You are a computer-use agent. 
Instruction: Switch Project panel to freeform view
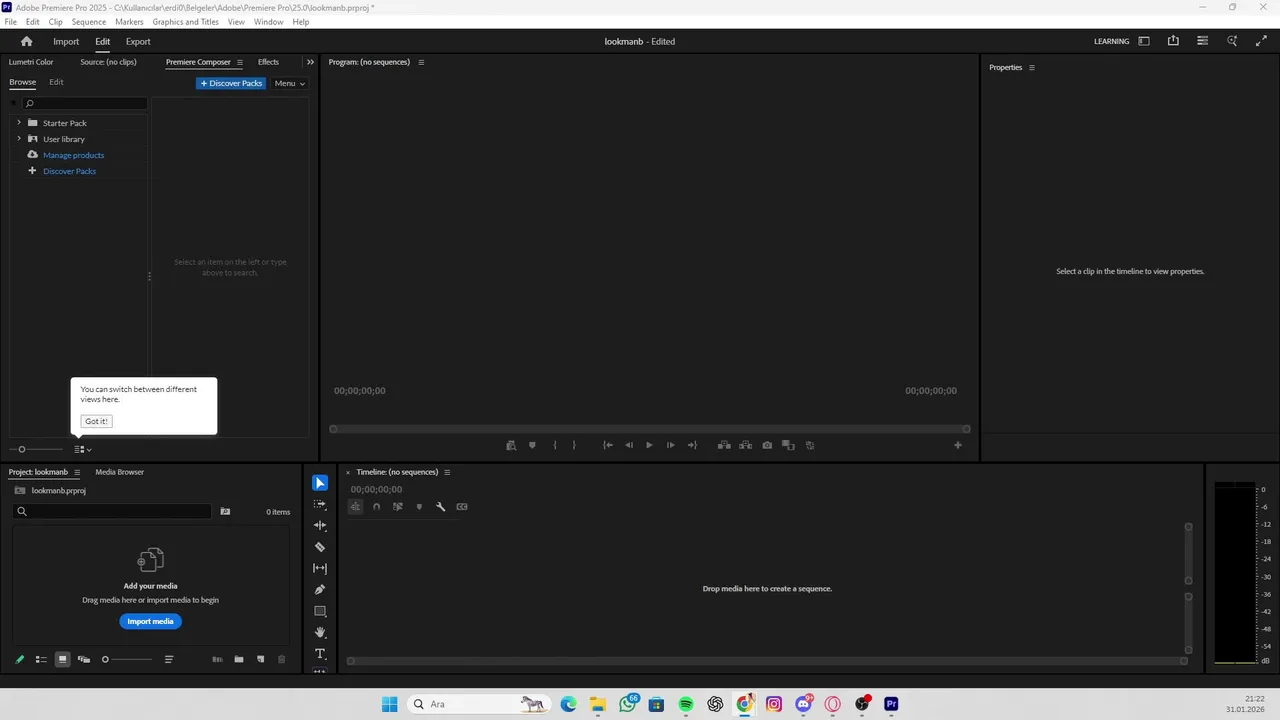pyautogui.click(x=84, y=659)
